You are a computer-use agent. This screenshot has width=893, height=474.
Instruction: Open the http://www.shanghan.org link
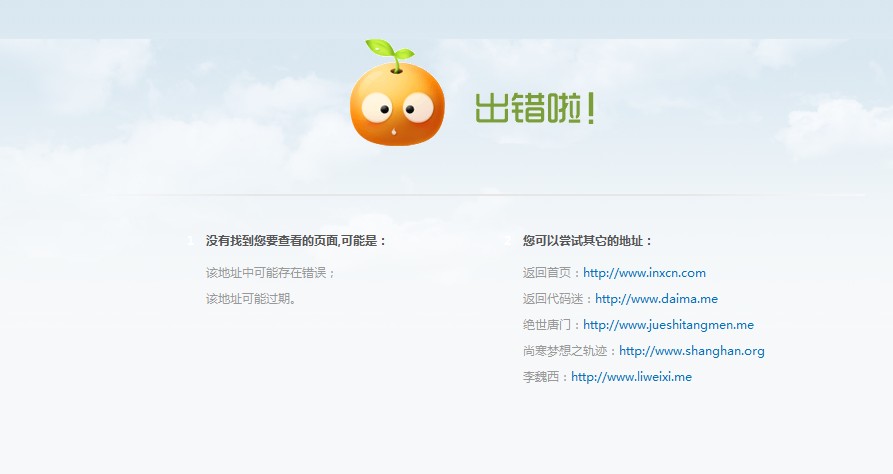(691, 351)
